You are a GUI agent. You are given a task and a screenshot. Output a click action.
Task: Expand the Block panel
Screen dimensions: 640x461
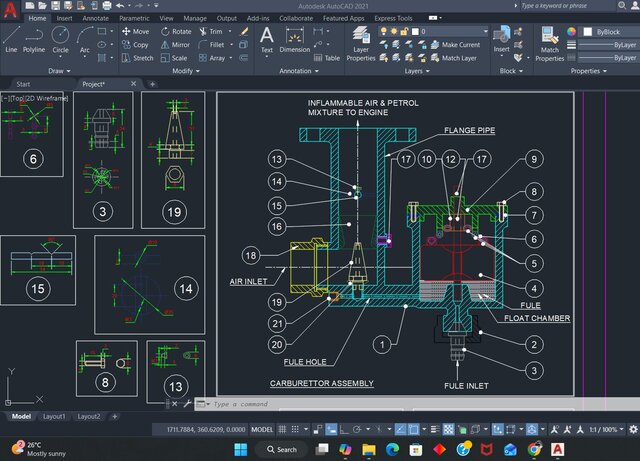pyautogui.click(x=511, y=71)
